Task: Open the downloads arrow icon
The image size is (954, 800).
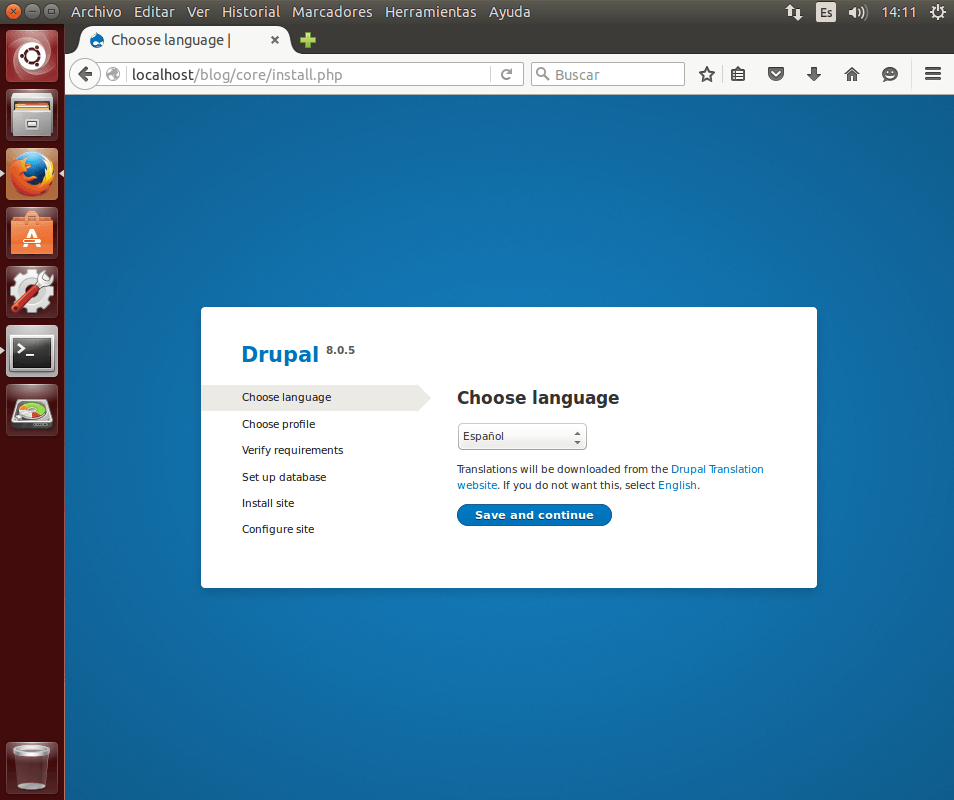Action: click(813, 74)
